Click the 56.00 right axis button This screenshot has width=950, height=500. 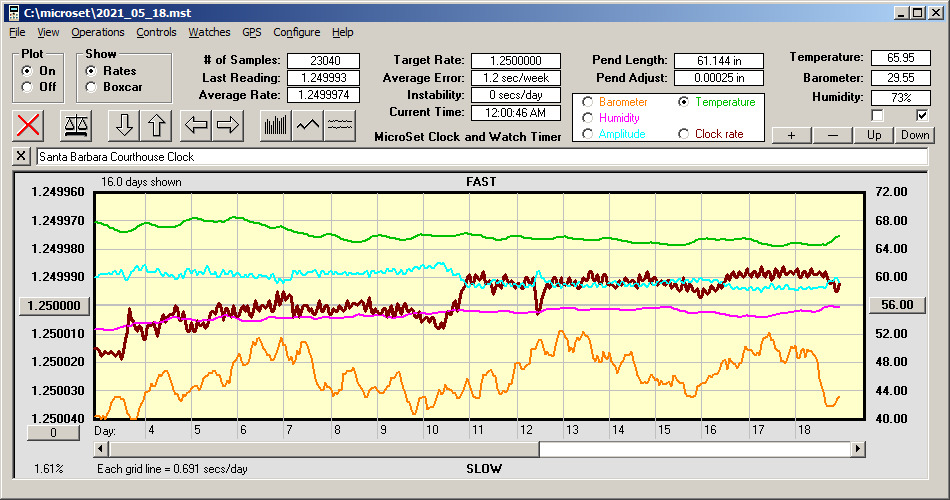(x=897, y=305)
